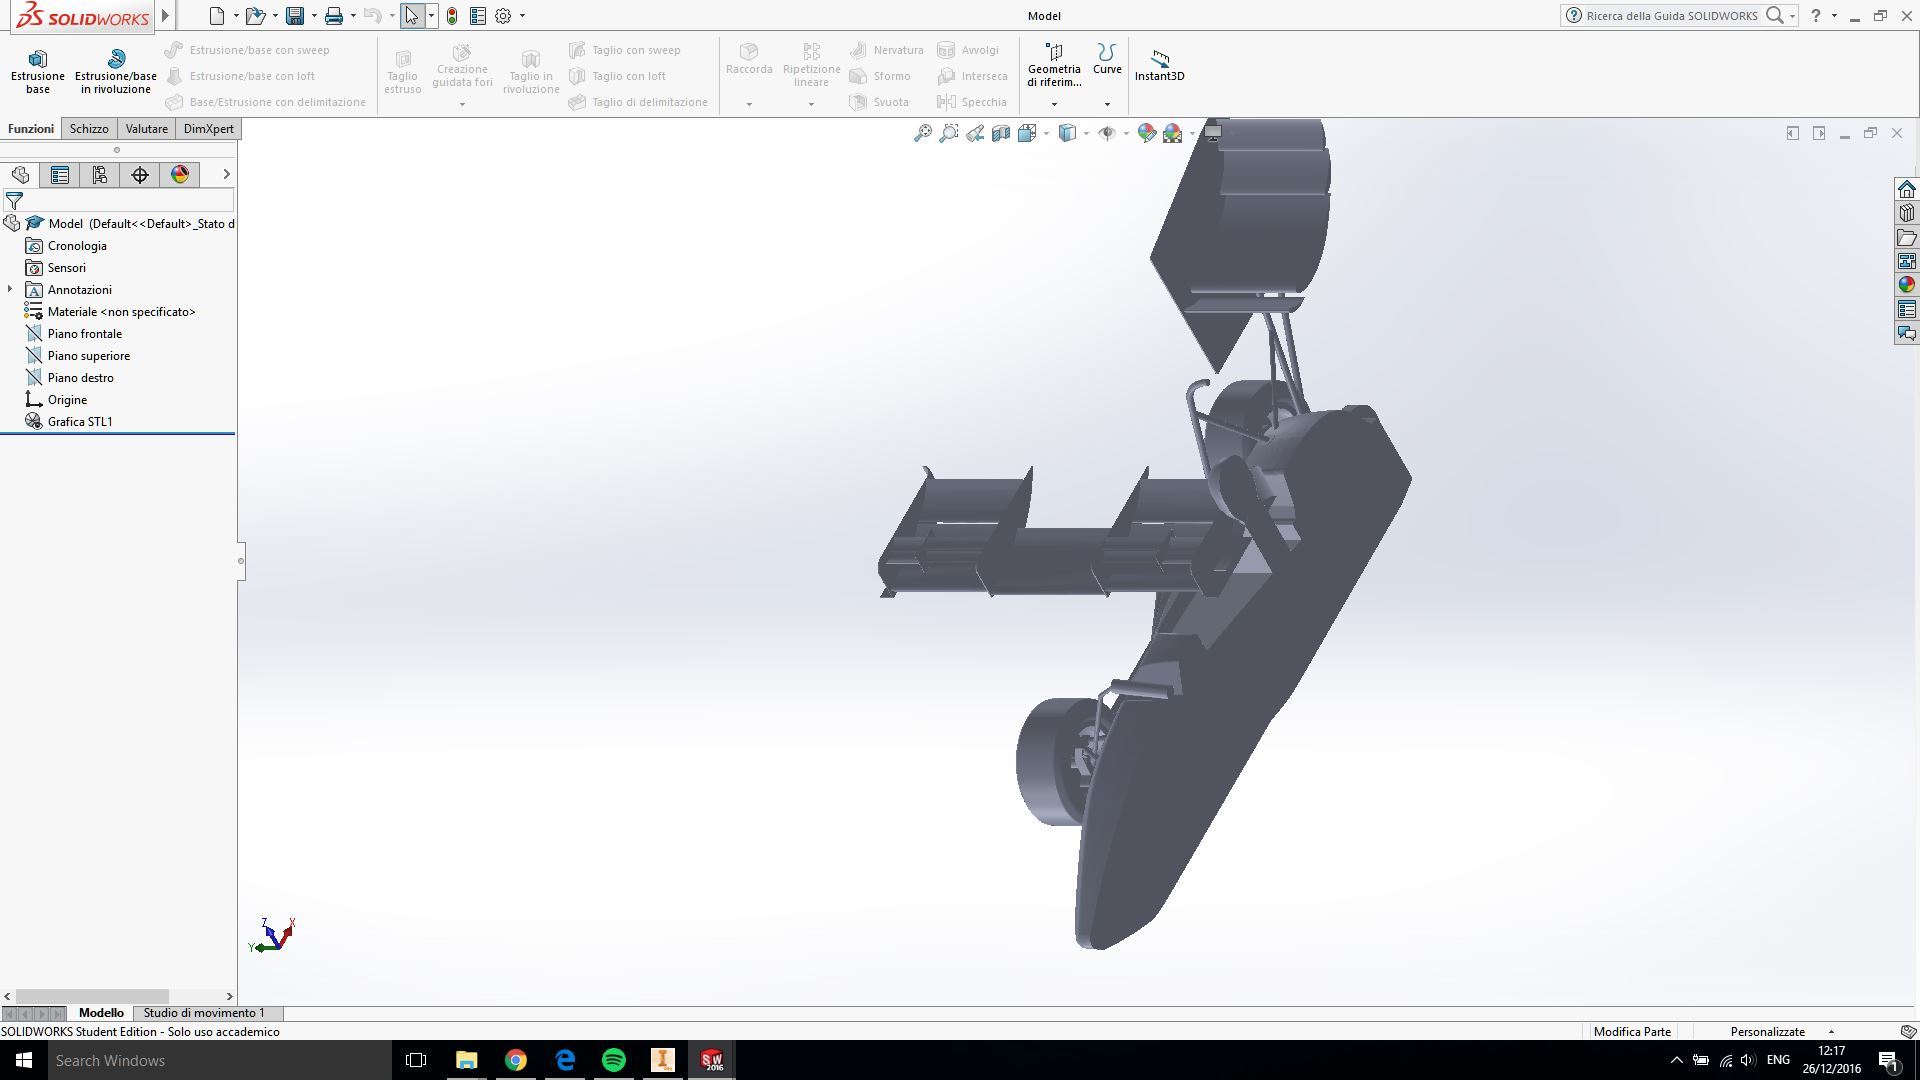This screenshot has height=1080, width=1920.
Task: Open Display Style dropdown arrow
Action: 1086,133
